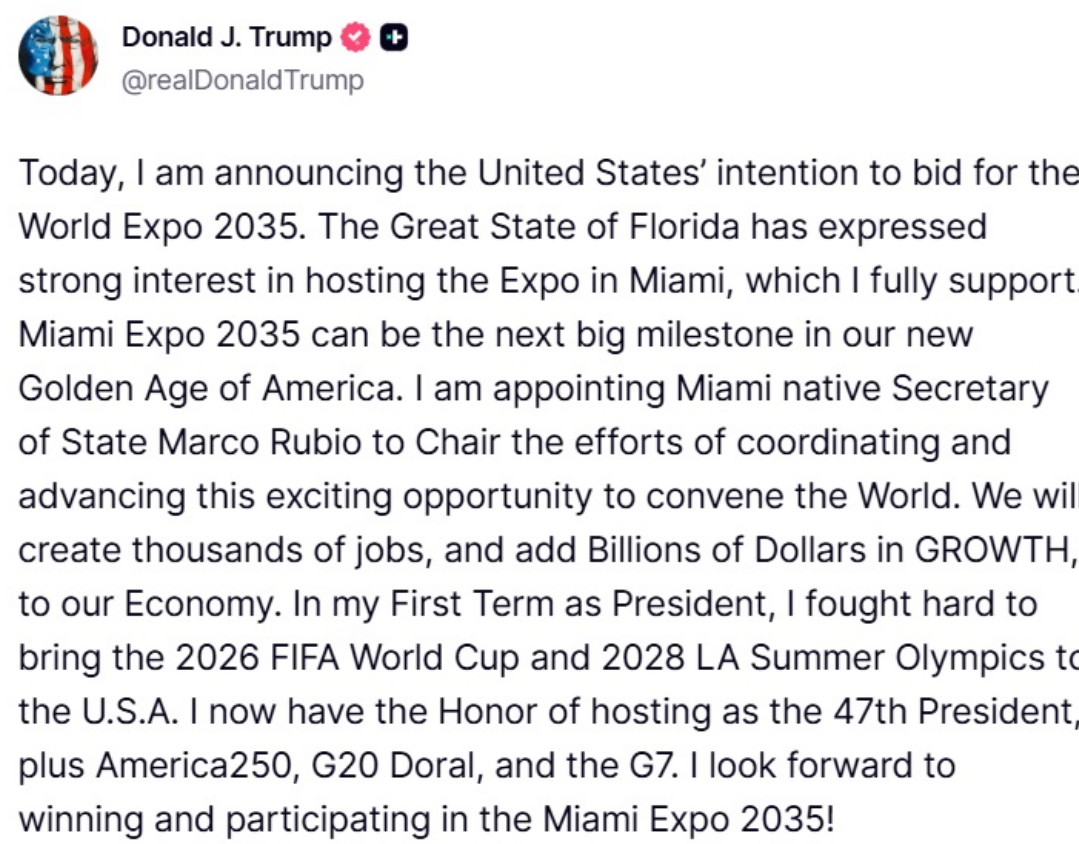Click the @realDonaldTrump handle
This screenshot has height=844, width=1079.
tap(242, 80)
